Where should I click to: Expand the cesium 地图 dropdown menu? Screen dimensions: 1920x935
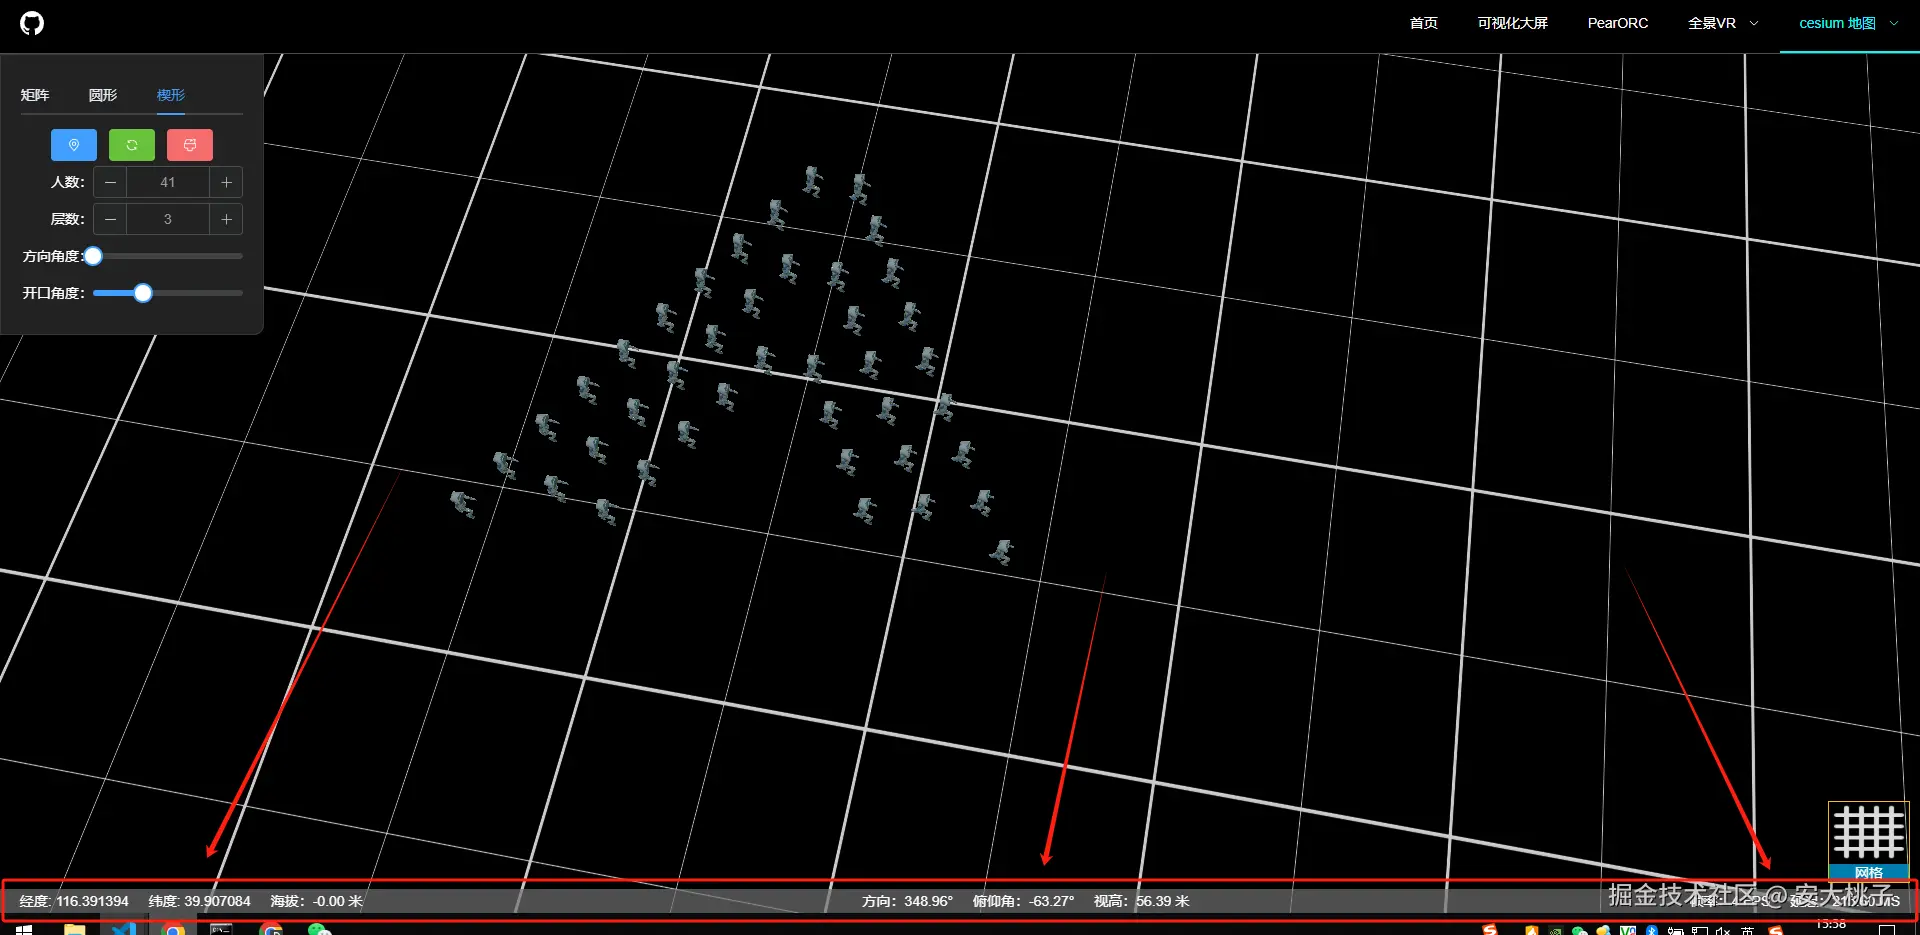pos(1849,23)
